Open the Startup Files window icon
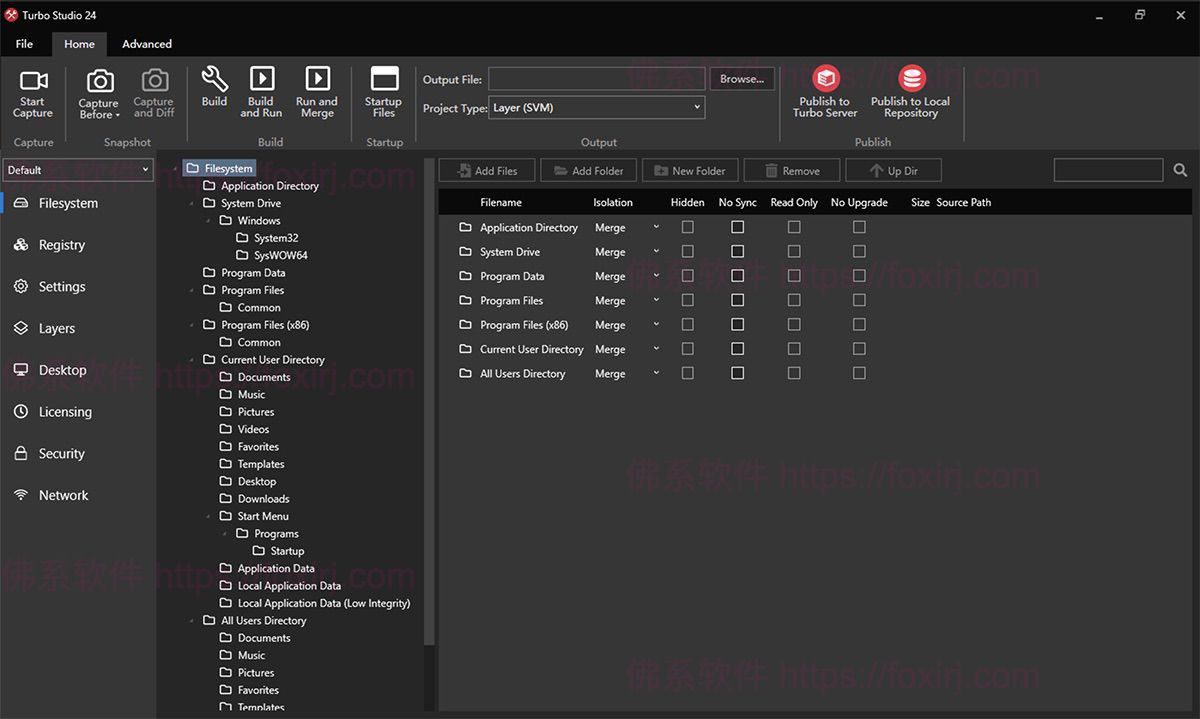Image resolution: width=1200 pixels, height=719 pixels. coord(384,80)
